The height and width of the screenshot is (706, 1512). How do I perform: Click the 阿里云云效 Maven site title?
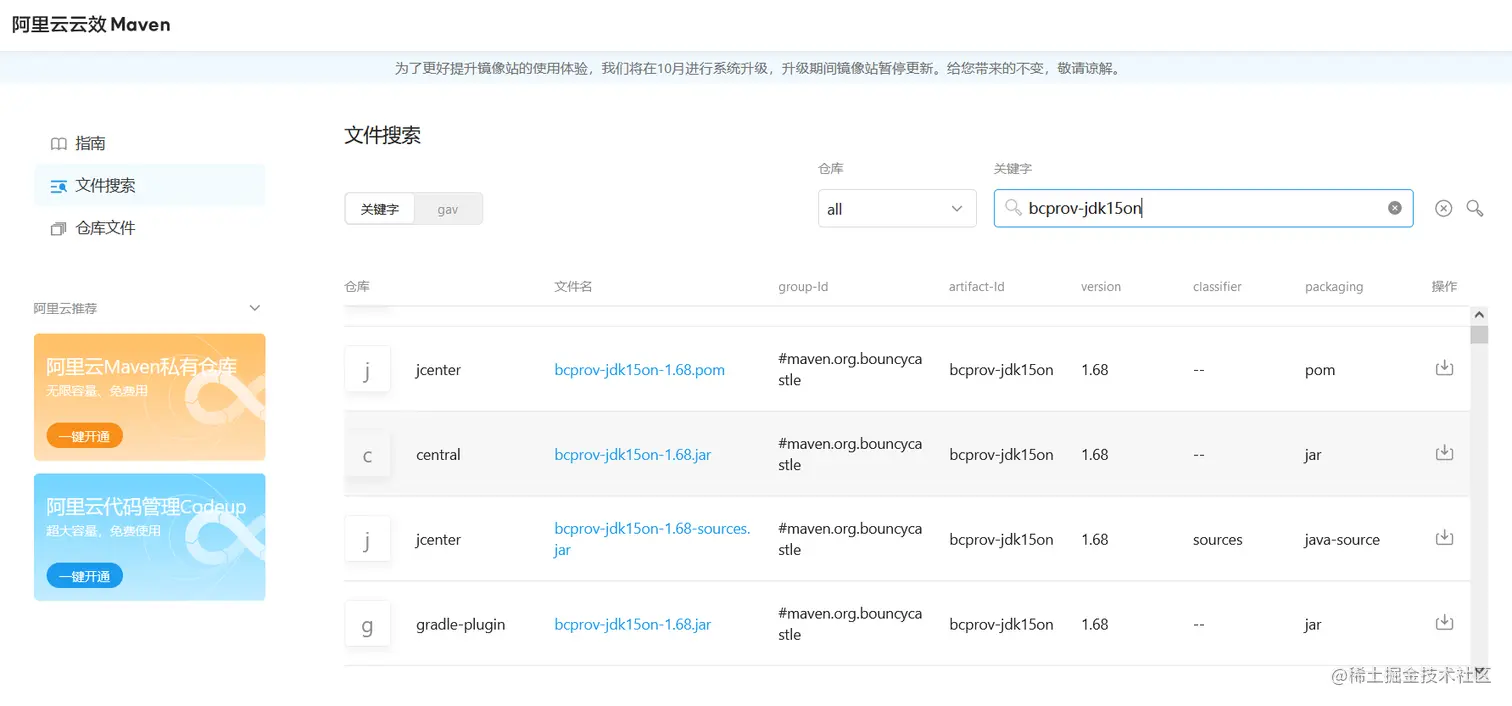click(91, 25)
